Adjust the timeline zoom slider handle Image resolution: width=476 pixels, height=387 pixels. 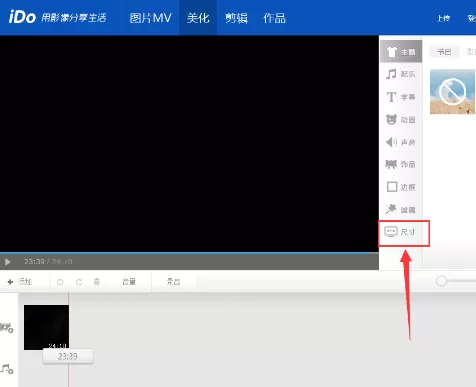441,281
